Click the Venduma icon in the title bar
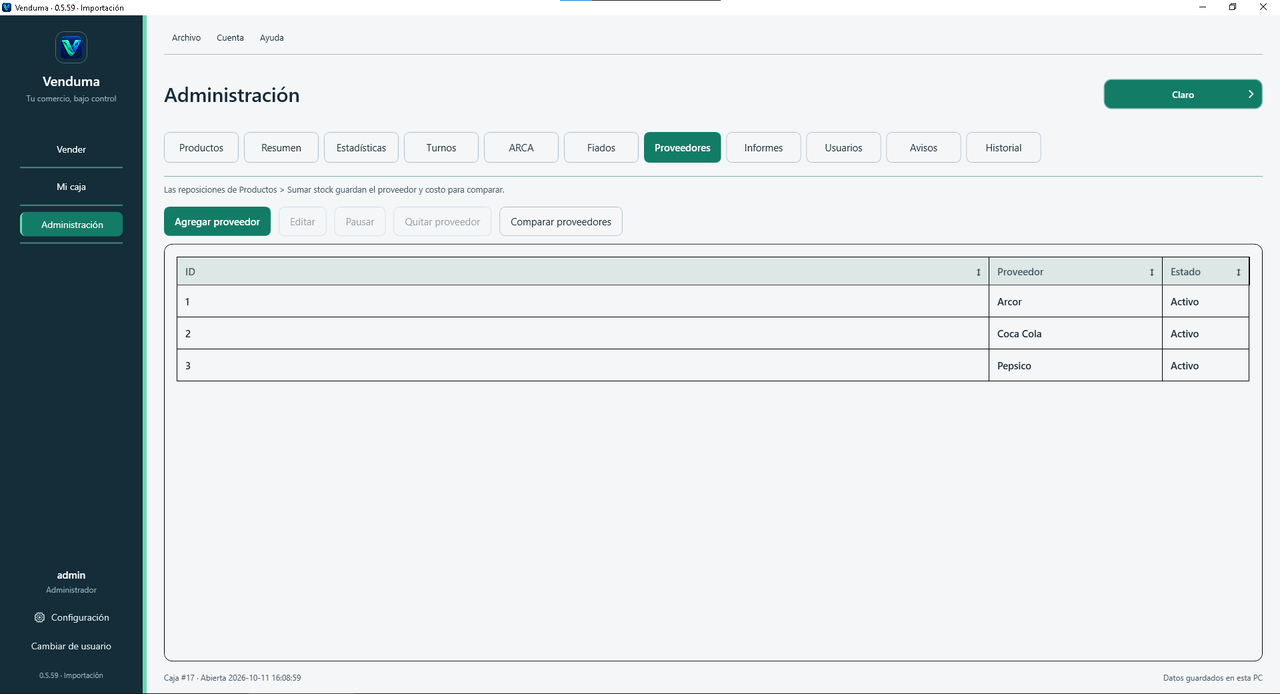 [7, 7]
